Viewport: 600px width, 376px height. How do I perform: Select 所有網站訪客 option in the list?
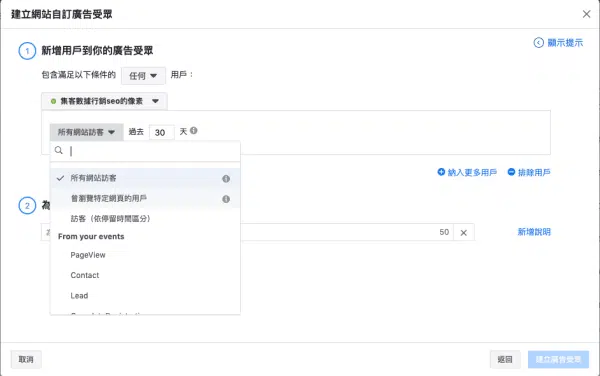(x=145, y=178)
